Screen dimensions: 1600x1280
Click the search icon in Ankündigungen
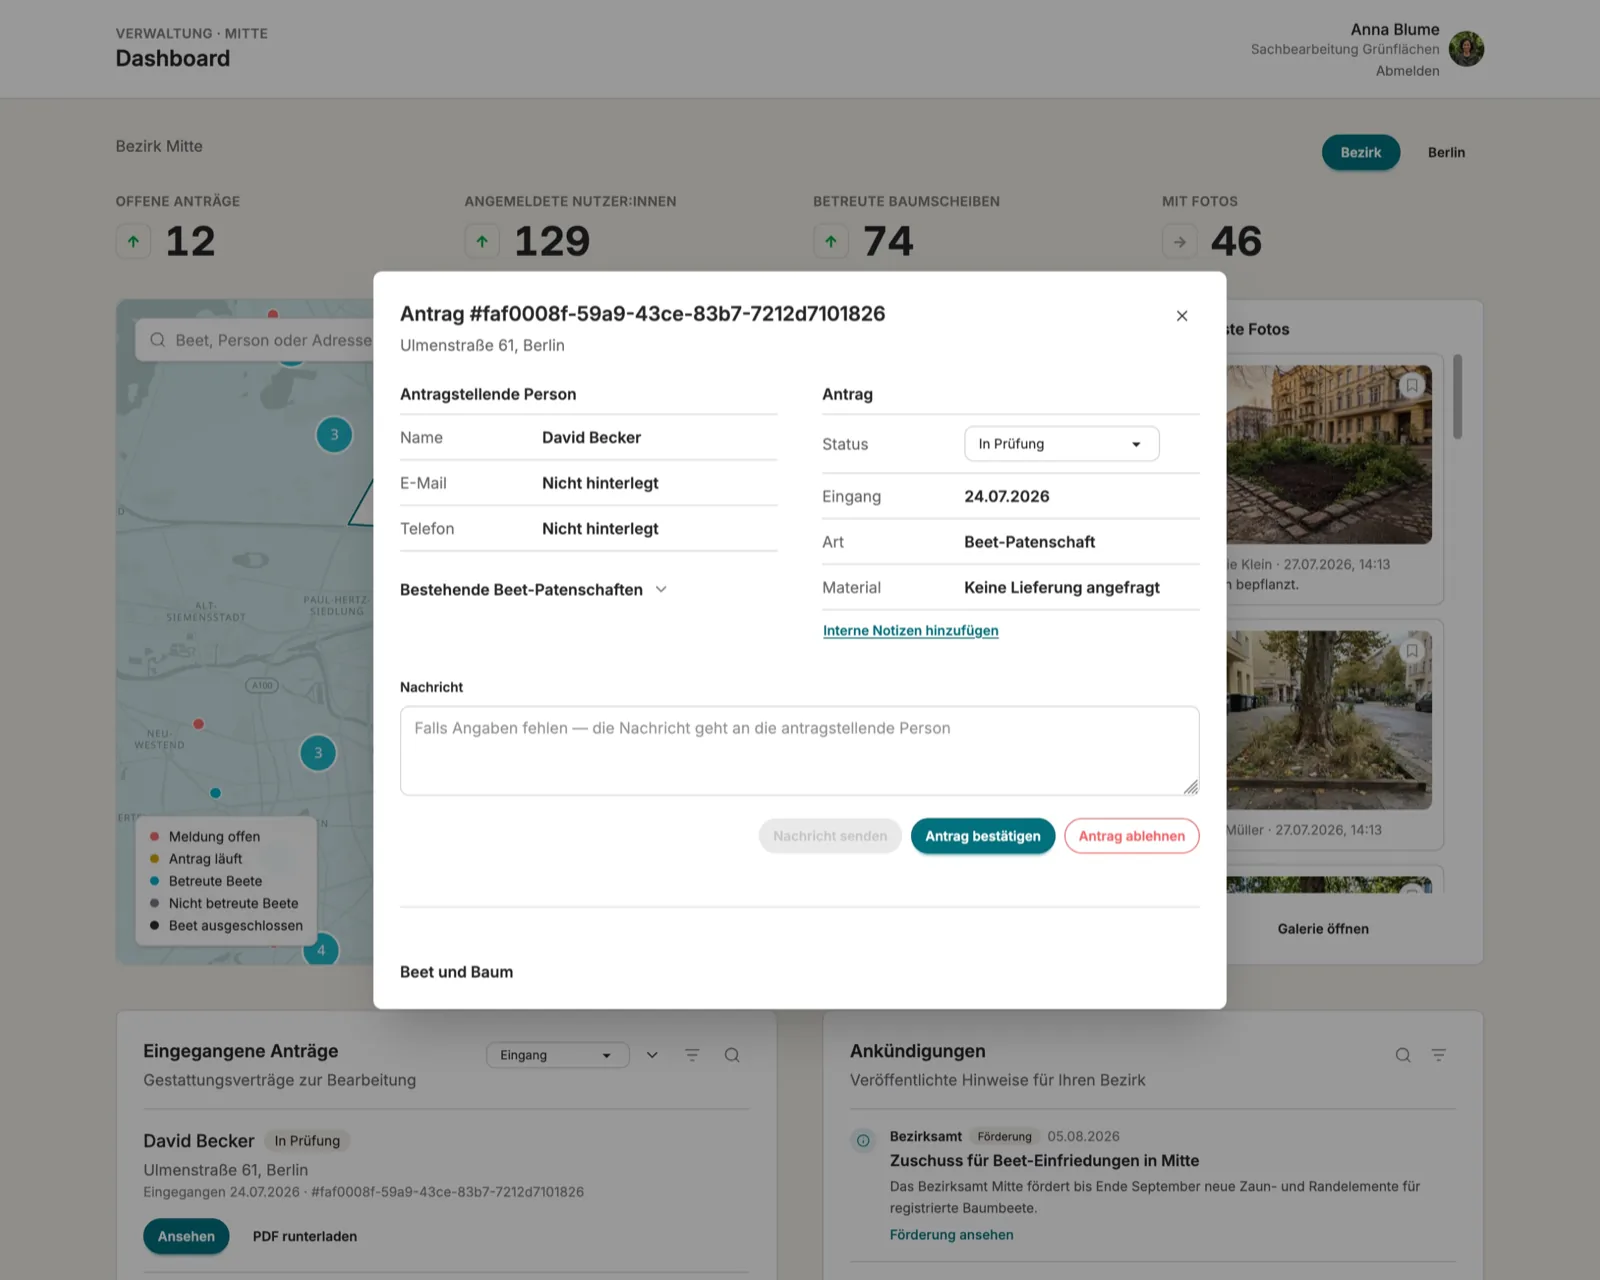point(1403,1055)
